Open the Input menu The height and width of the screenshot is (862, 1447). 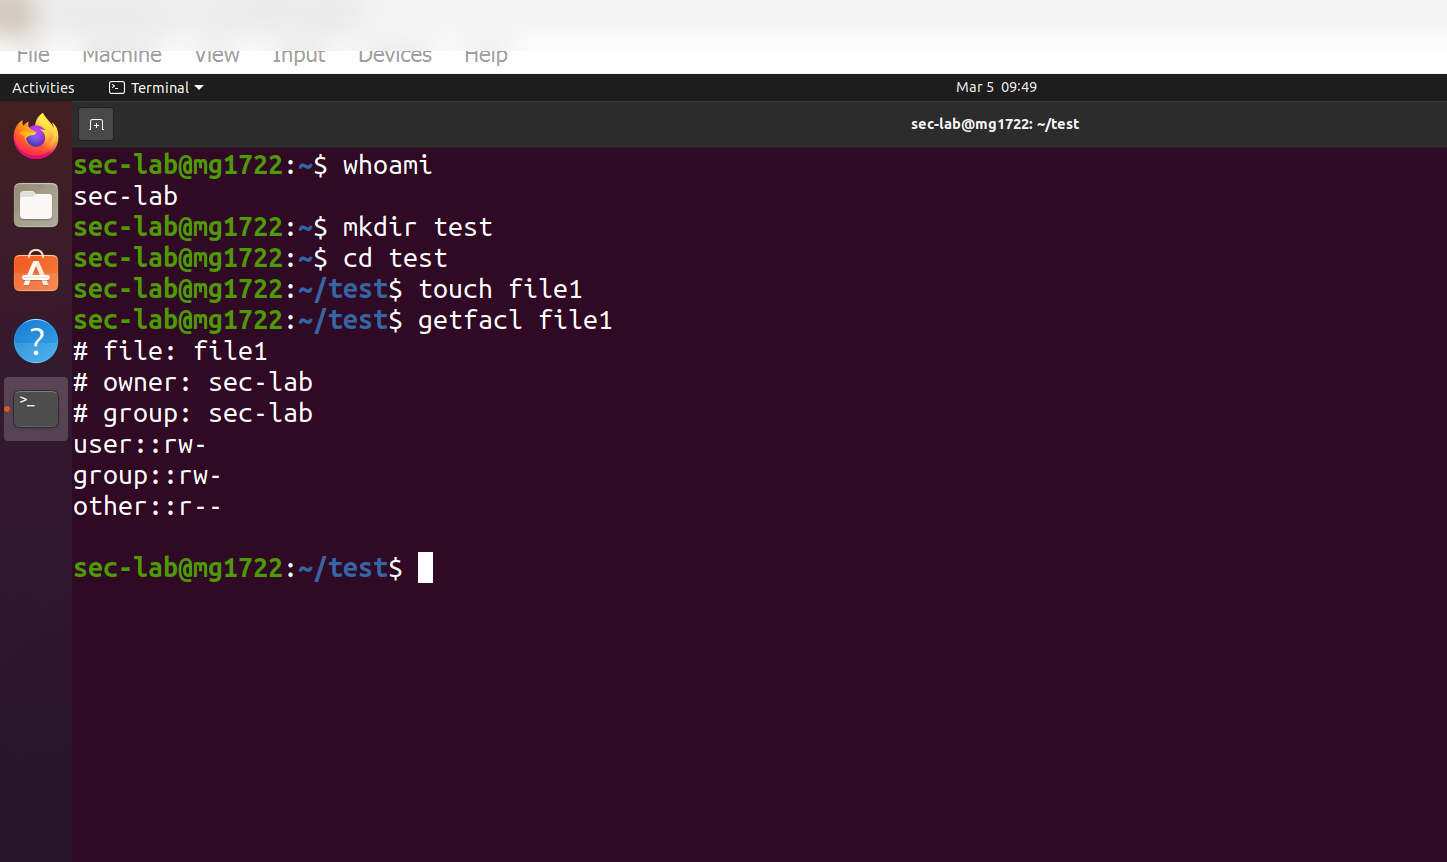299,55
